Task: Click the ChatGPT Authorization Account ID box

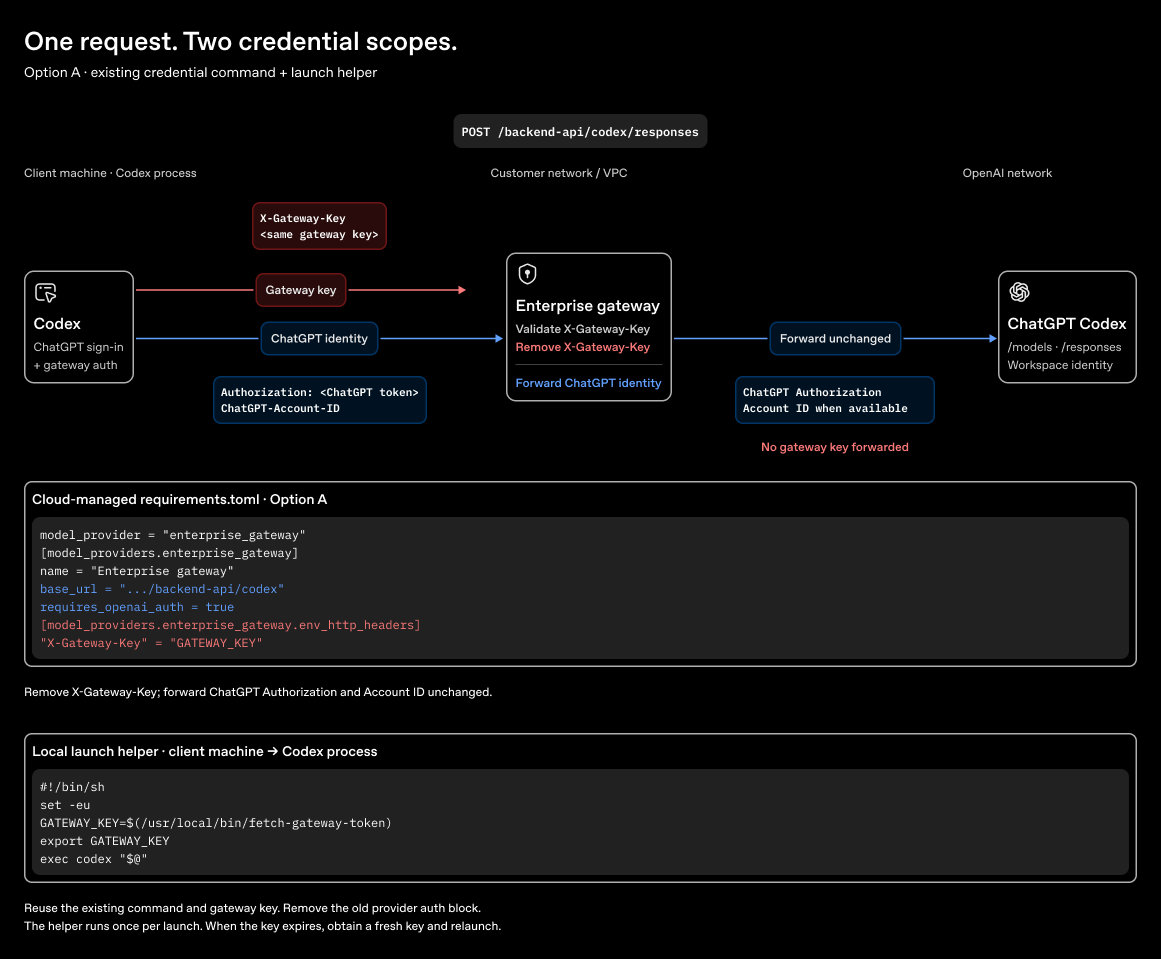Action: coord(834,400)
